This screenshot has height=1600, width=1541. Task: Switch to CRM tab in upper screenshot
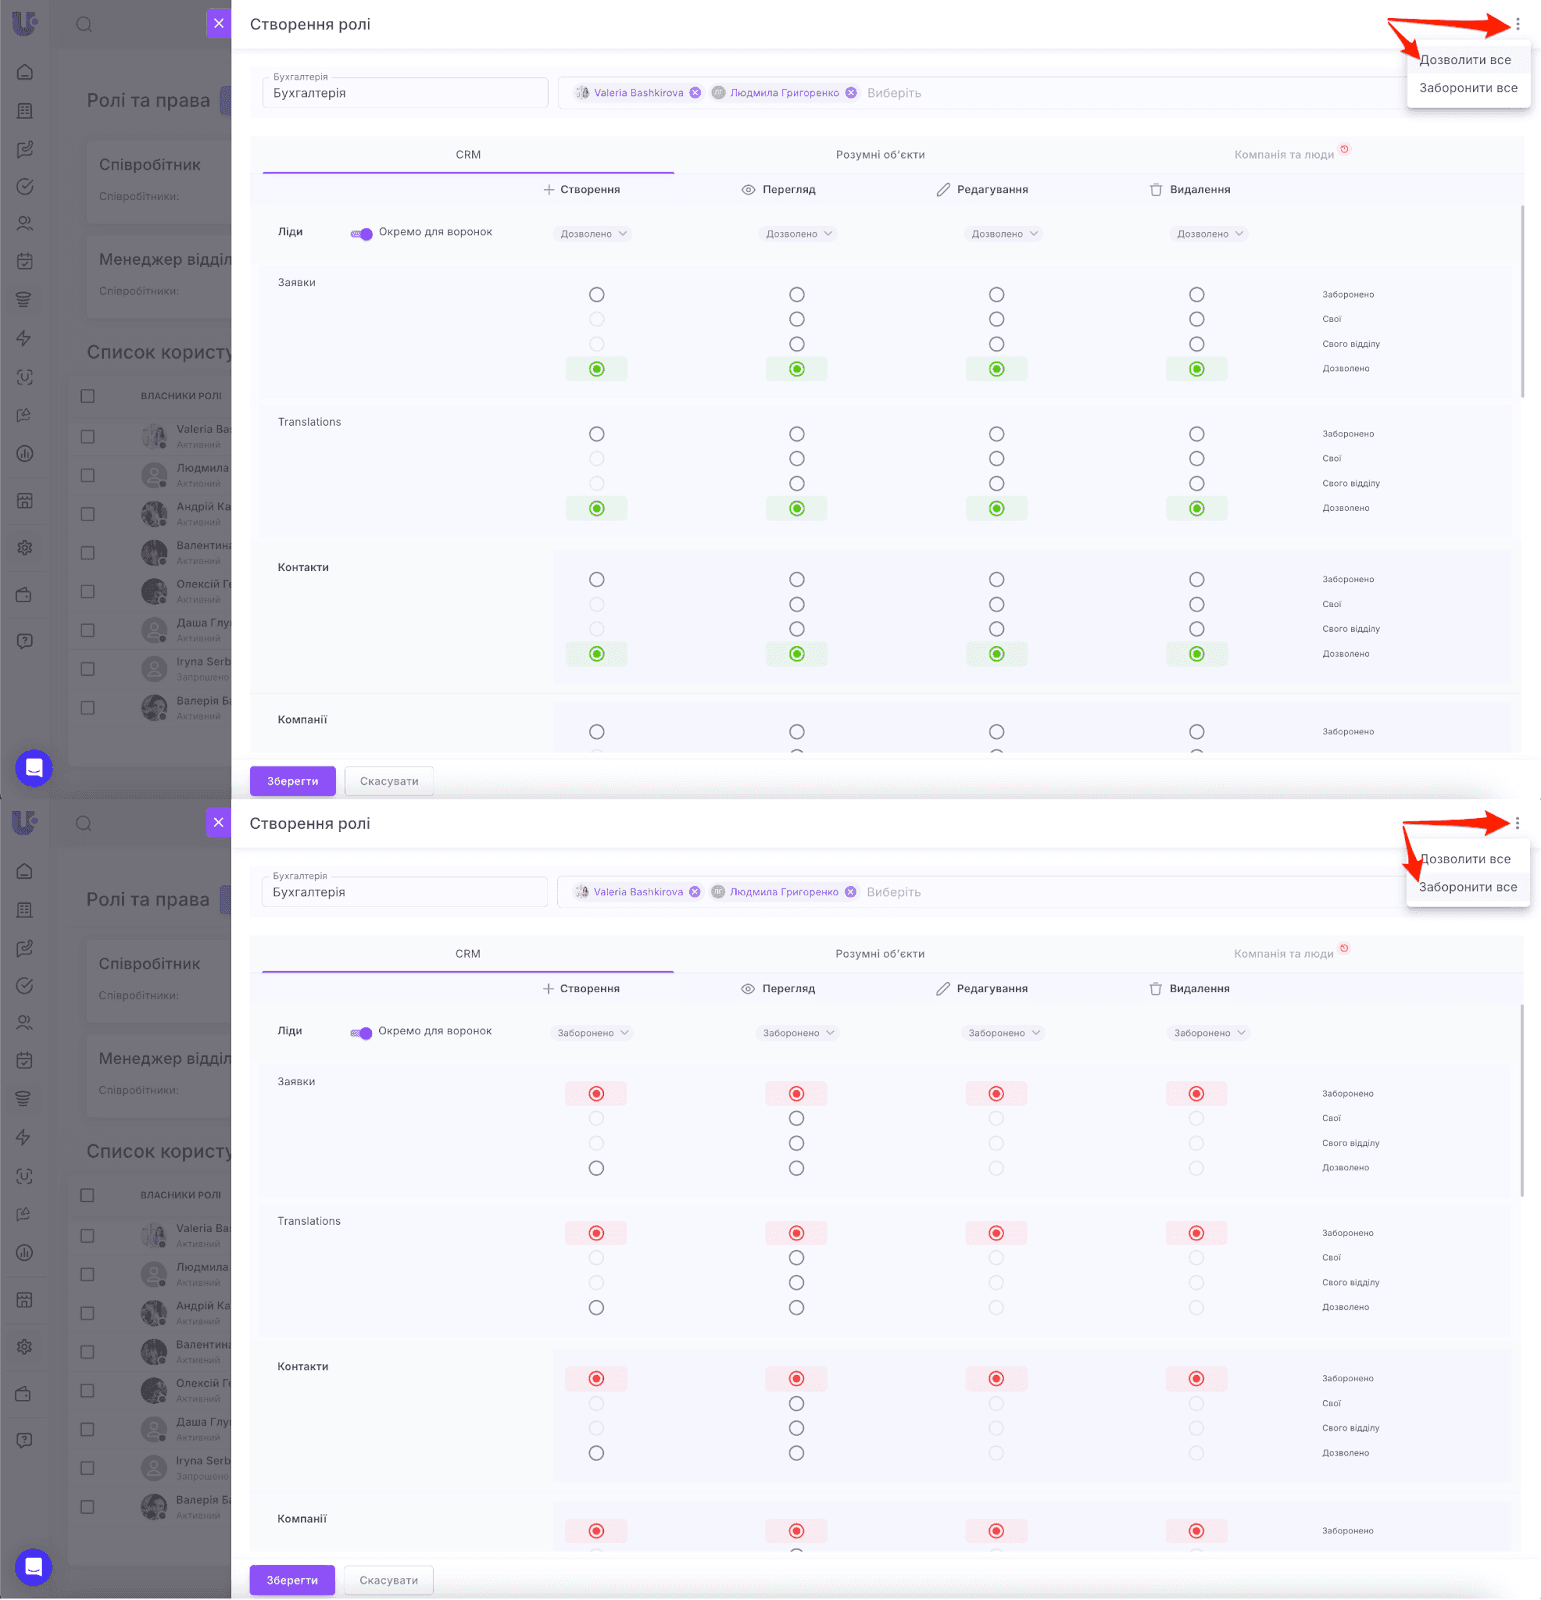(468, 155)
